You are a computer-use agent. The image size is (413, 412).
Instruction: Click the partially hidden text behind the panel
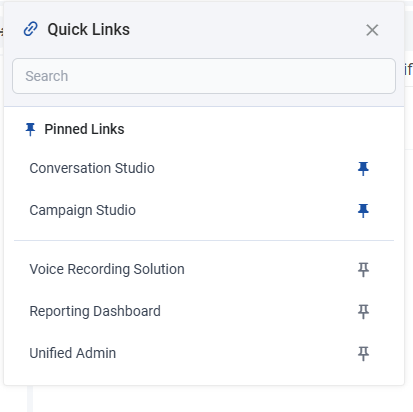pyautogui.click(x=409, y=69)
